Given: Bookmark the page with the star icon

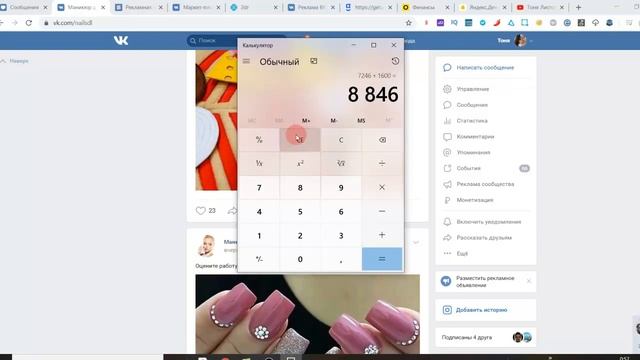Looking at the screenshot, I should (x=409, y=23).
